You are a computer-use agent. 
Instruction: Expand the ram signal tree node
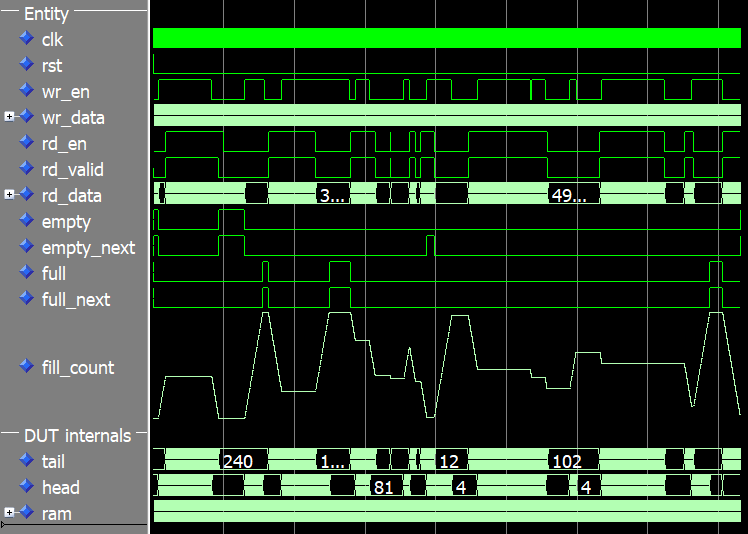pos(9,513)
